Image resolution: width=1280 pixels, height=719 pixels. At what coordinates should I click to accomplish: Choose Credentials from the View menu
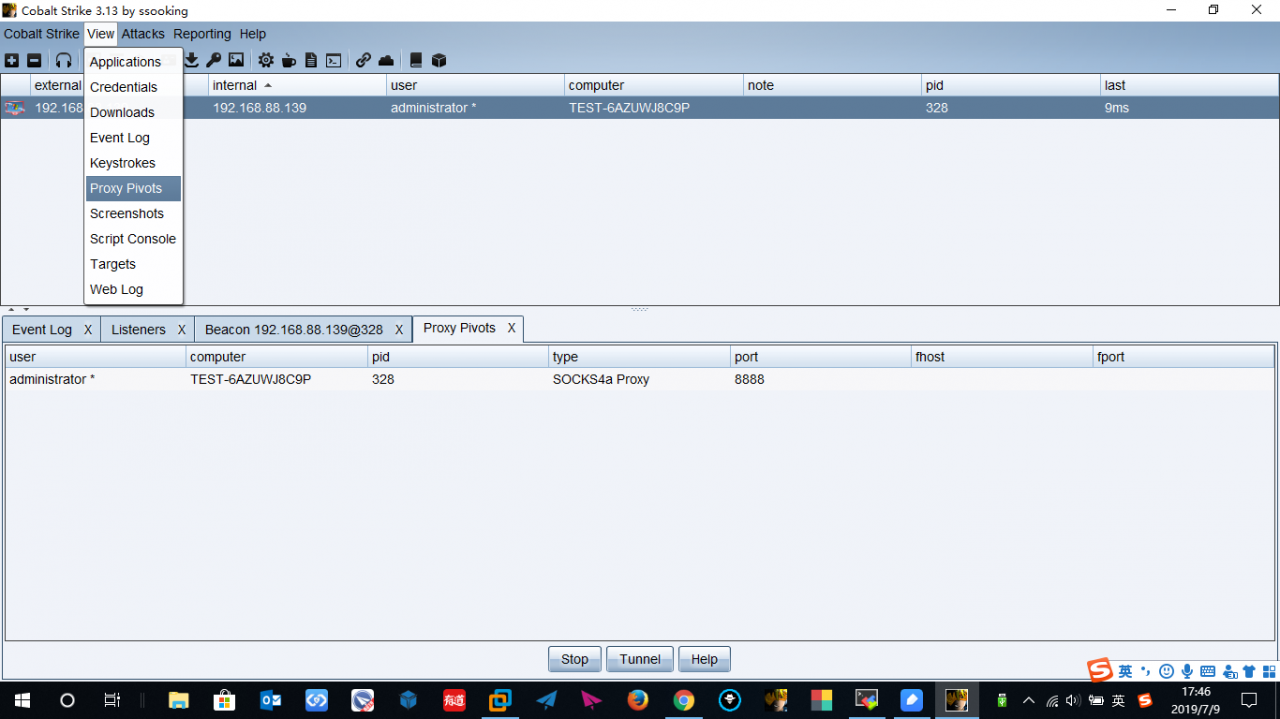pos(133,87)
